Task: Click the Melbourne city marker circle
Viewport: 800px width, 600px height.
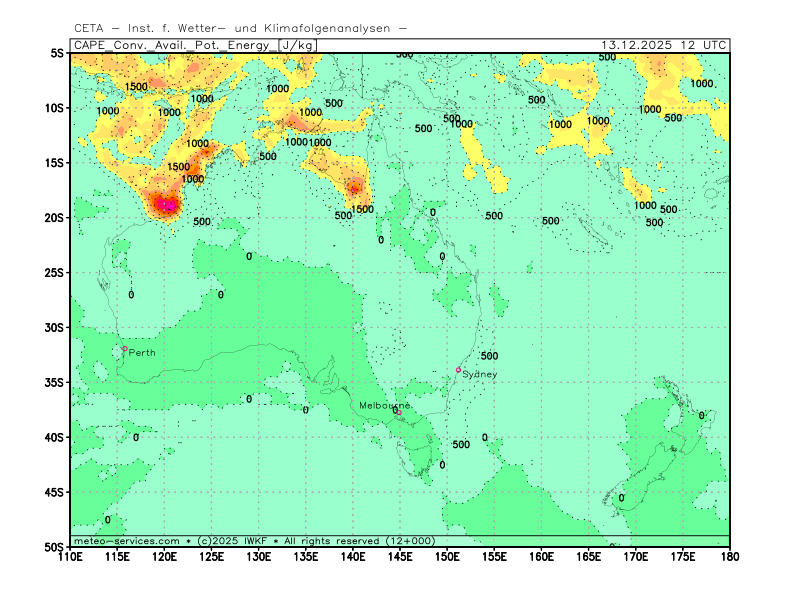Action: (x=396, y=411)
